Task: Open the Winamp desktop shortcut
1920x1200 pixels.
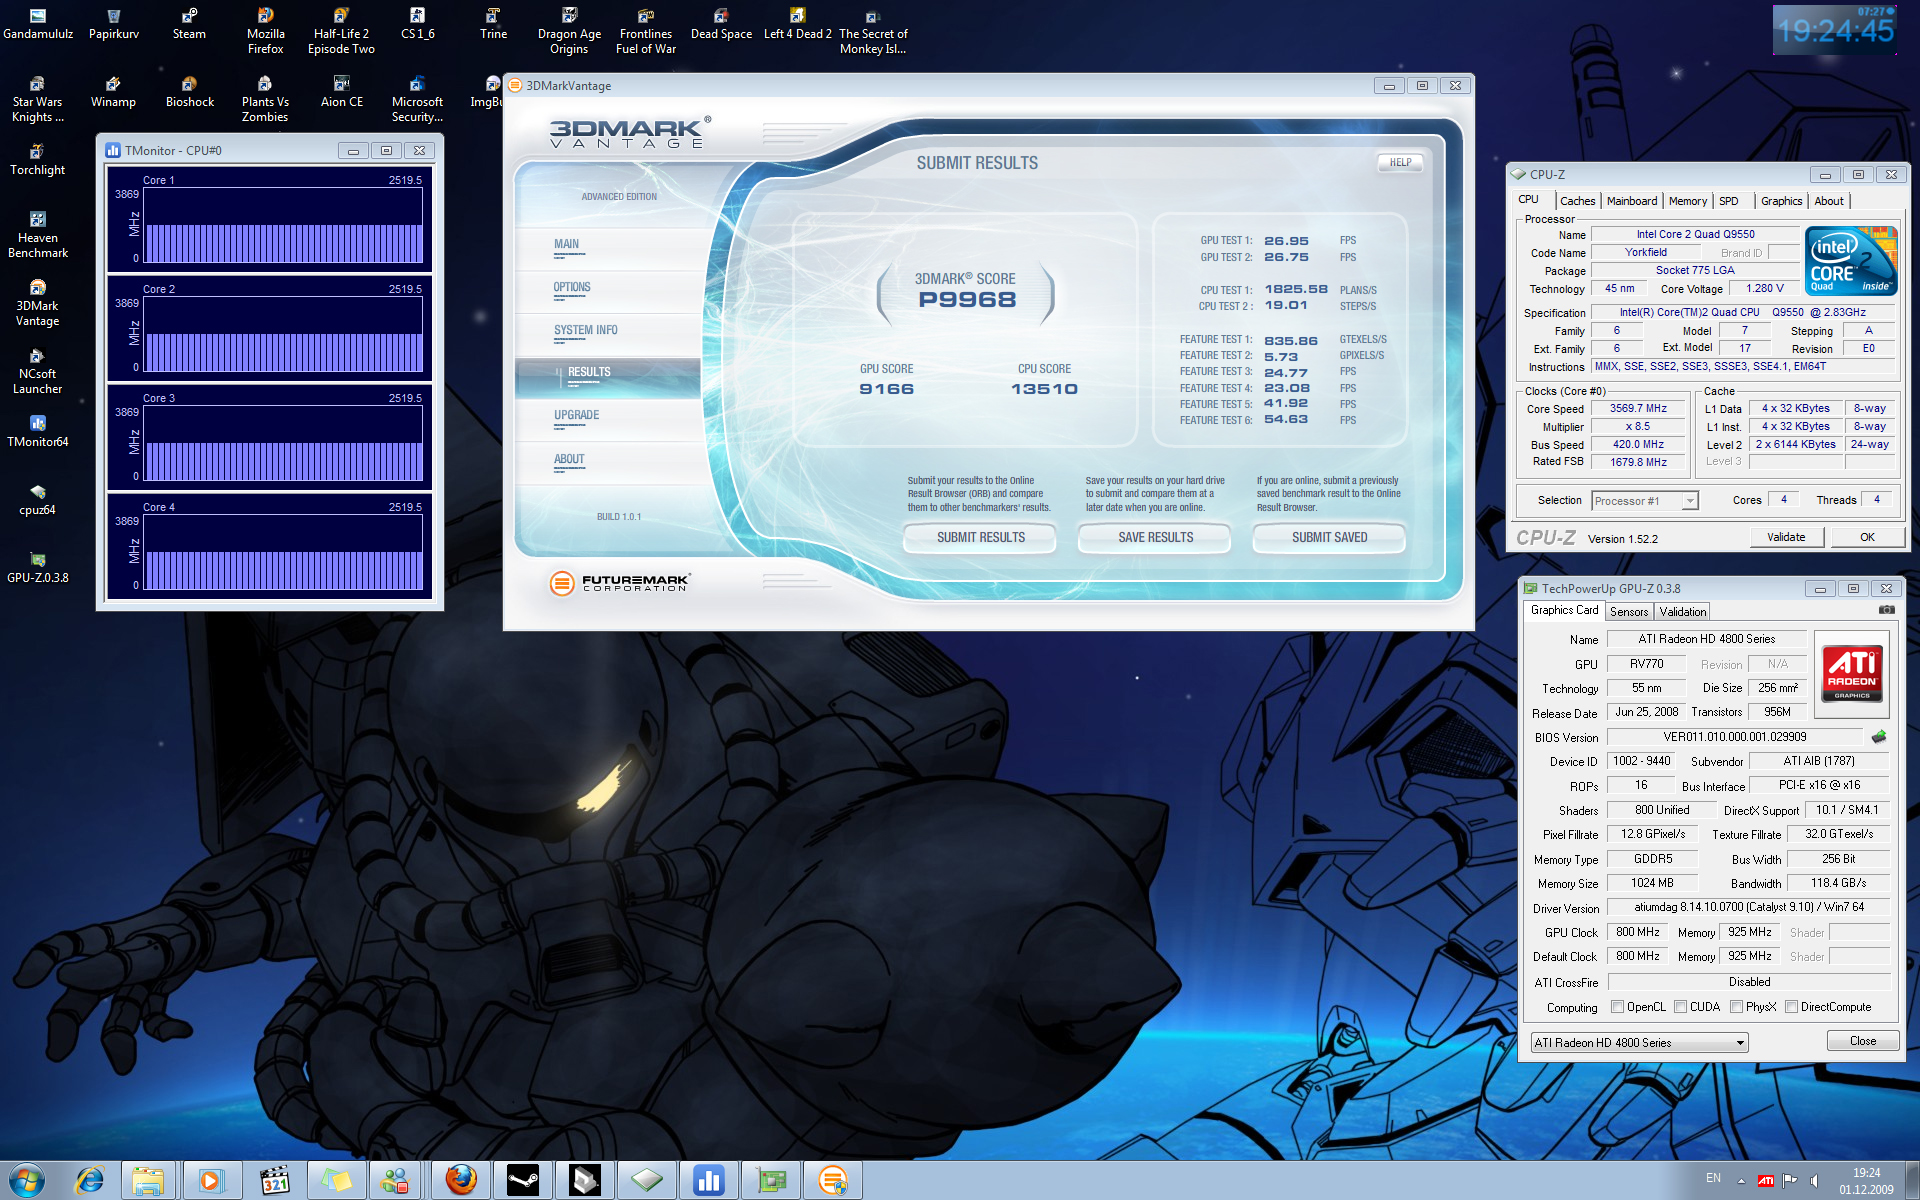Action: coord(113,92)
